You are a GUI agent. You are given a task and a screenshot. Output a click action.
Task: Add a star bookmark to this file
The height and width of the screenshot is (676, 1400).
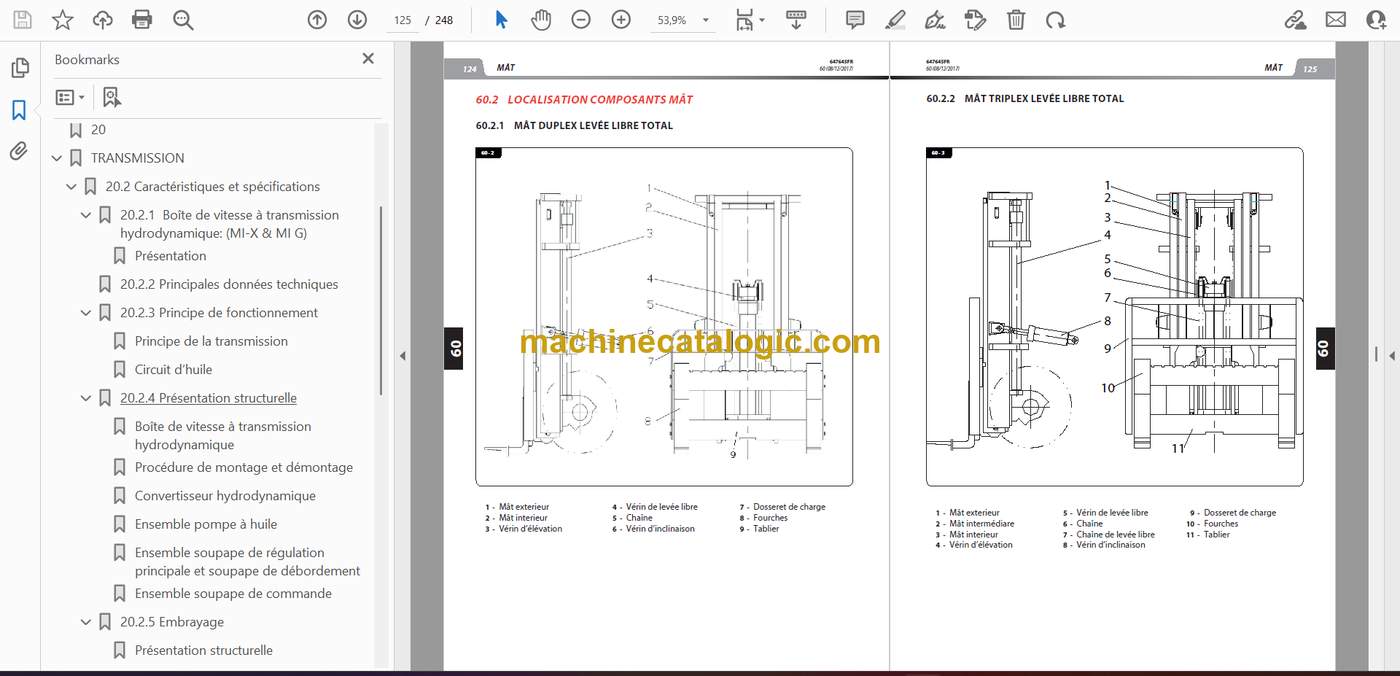[x=62, y=19]
